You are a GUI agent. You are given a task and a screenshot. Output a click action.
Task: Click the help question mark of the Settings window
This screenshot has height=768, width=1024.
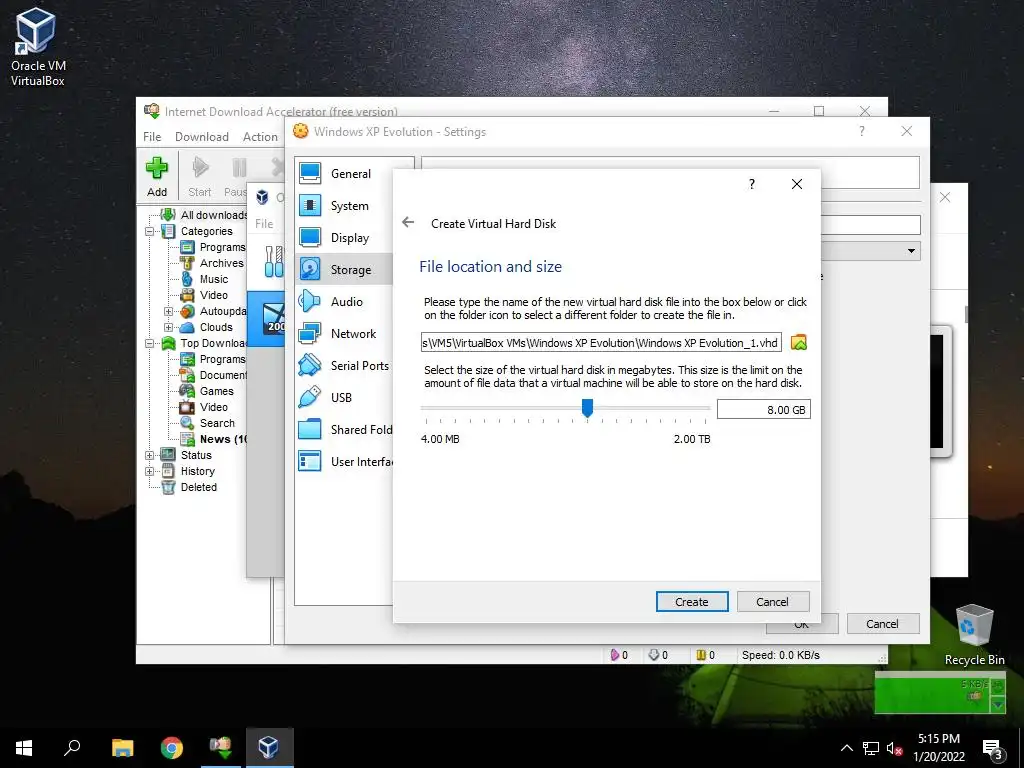(862, 131)
